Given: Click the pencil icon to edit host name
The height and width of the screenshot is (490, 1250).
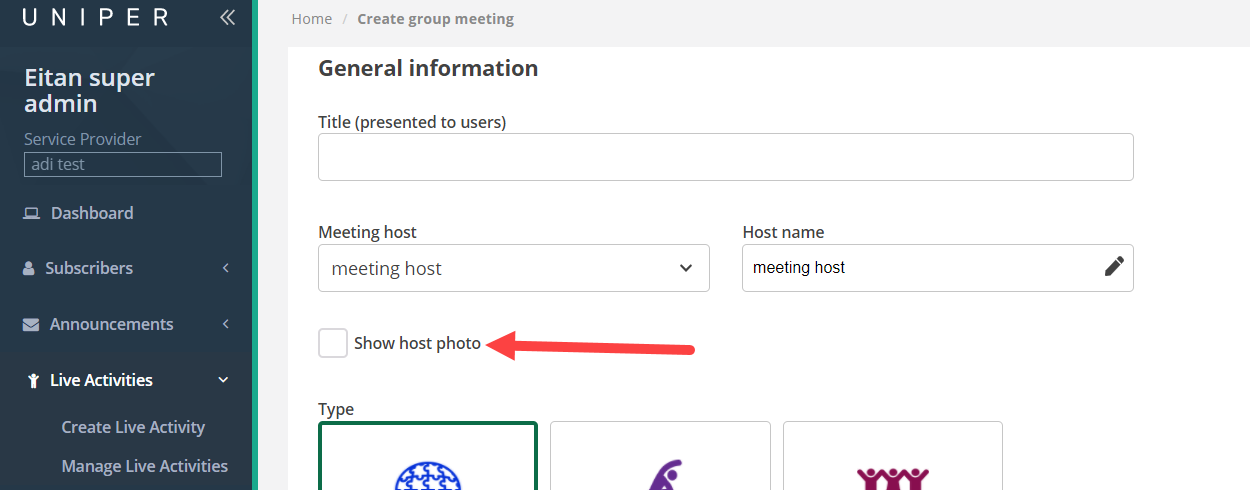Looking at the screenshot, I should (x=1114, y=267).
